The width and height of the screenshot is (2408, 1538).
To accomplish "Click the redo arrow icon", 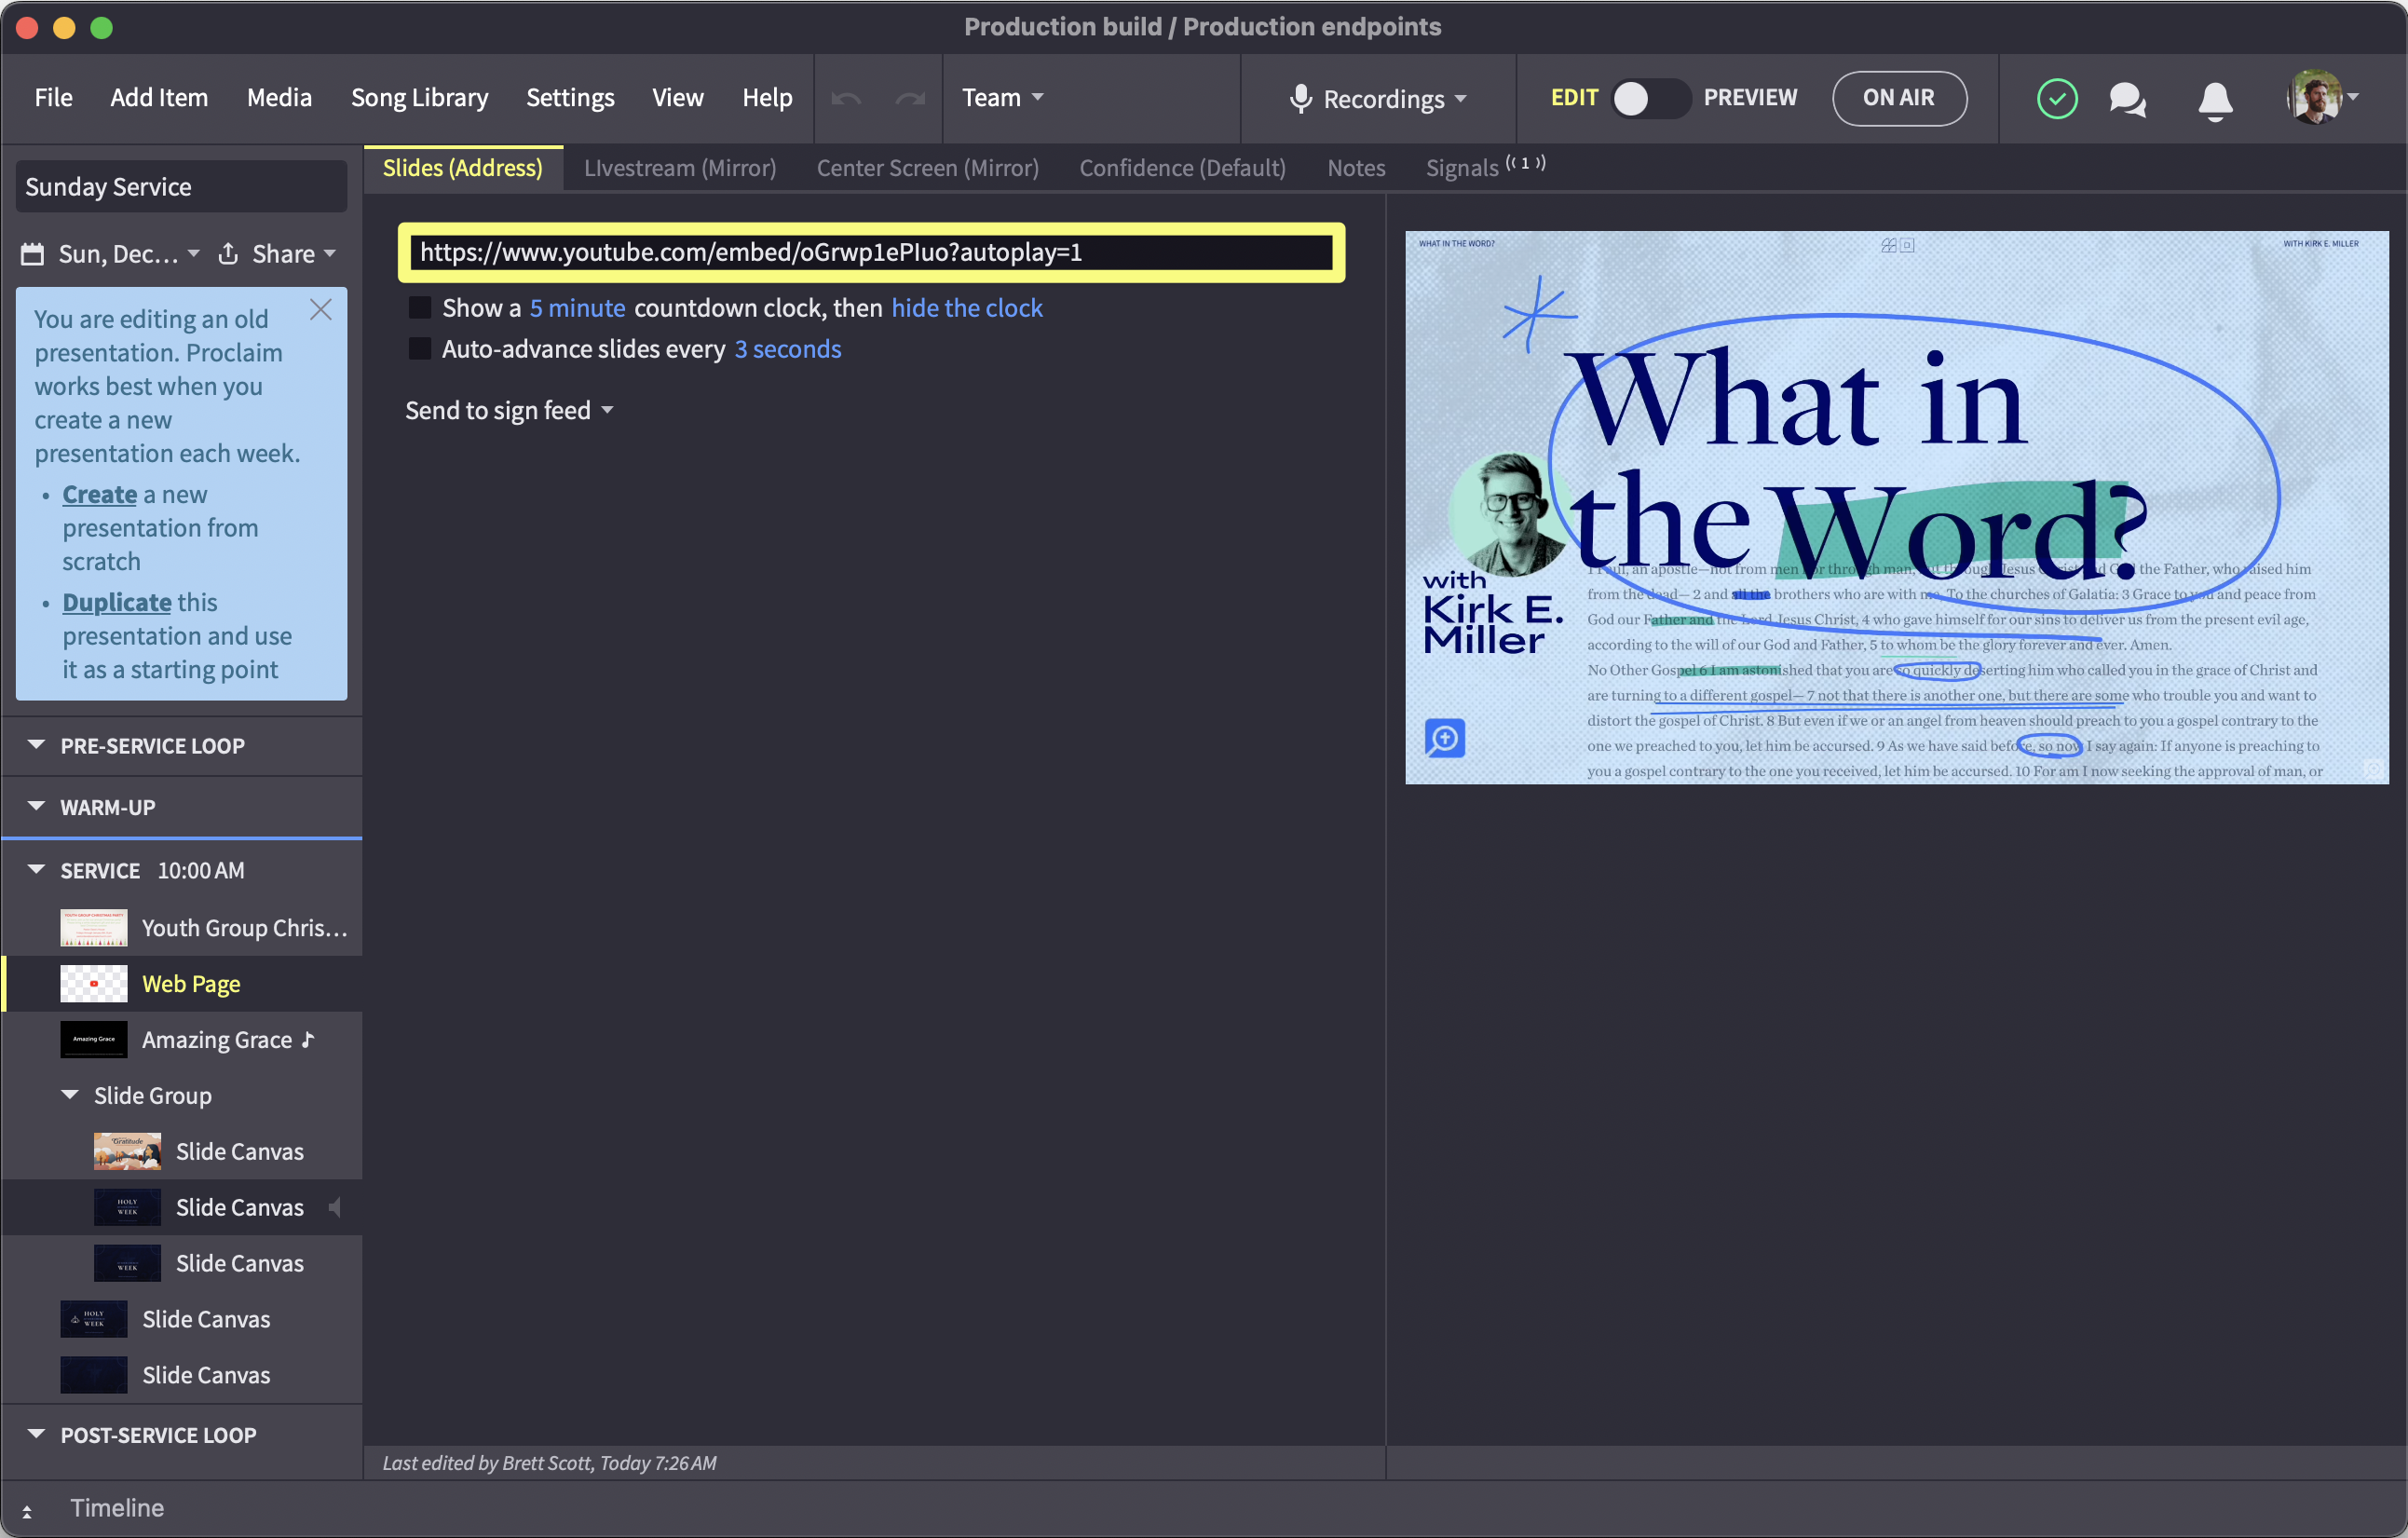I will tap(910, 98).
